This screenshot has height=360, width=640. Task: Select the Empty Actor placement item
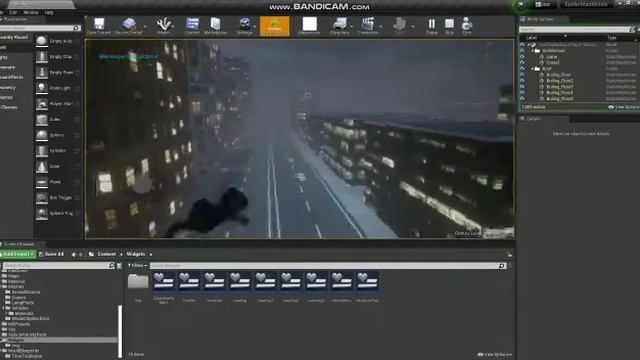(x=57, y=41)
